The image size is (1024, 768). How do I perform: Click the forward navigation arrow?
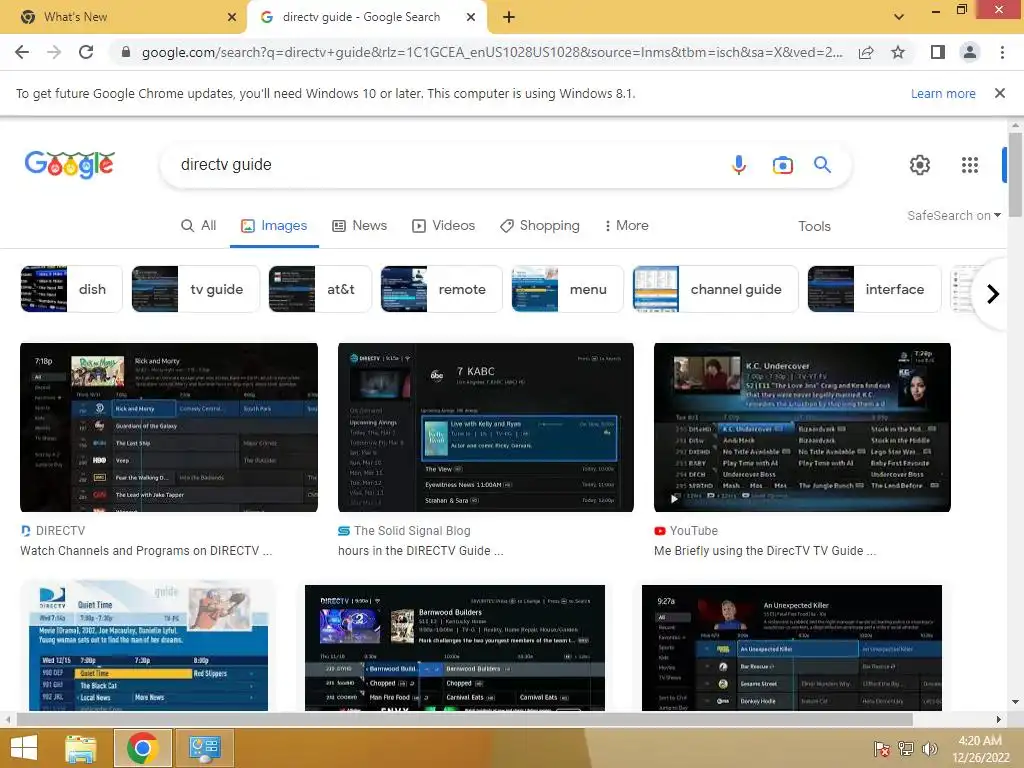coord(54,52)
